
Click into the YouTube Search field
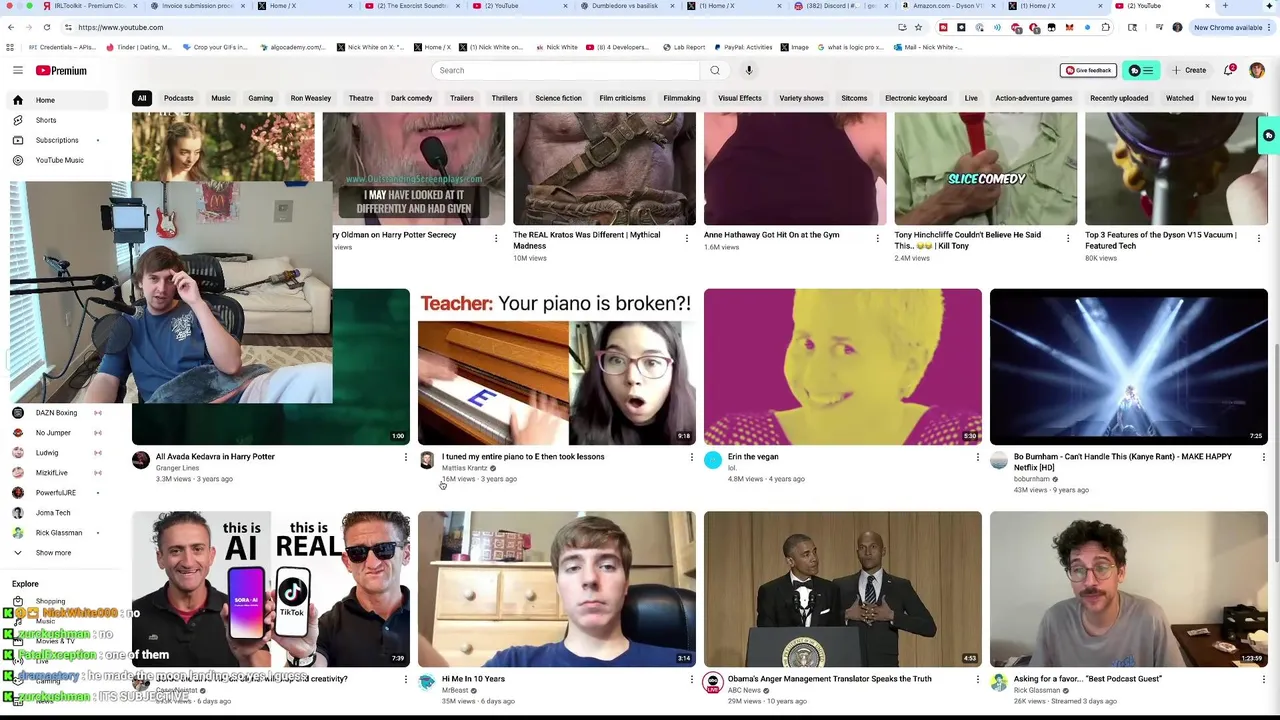click(x=566, y=70)
